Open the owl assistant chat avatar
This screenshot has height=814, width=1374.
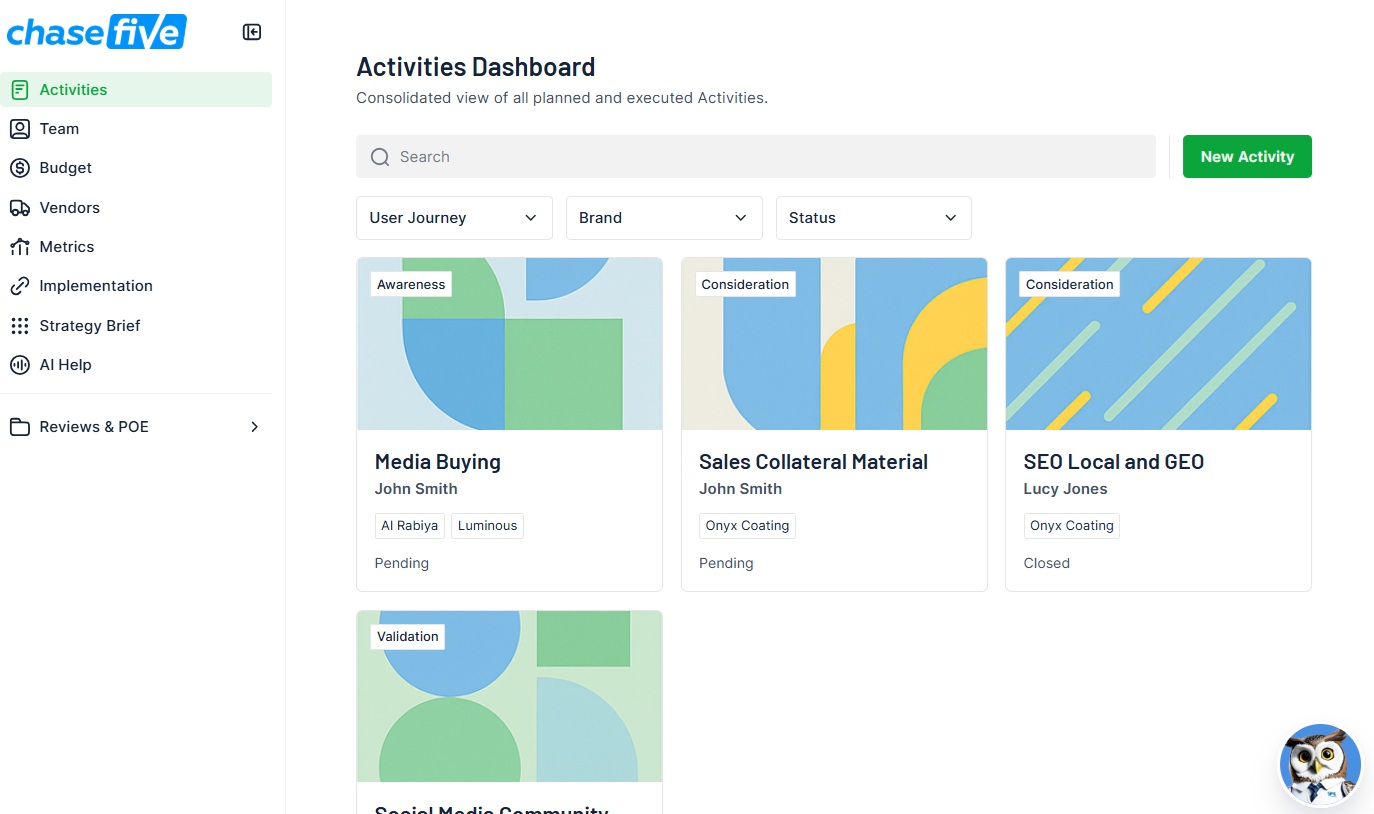[x=1320, y=764]
